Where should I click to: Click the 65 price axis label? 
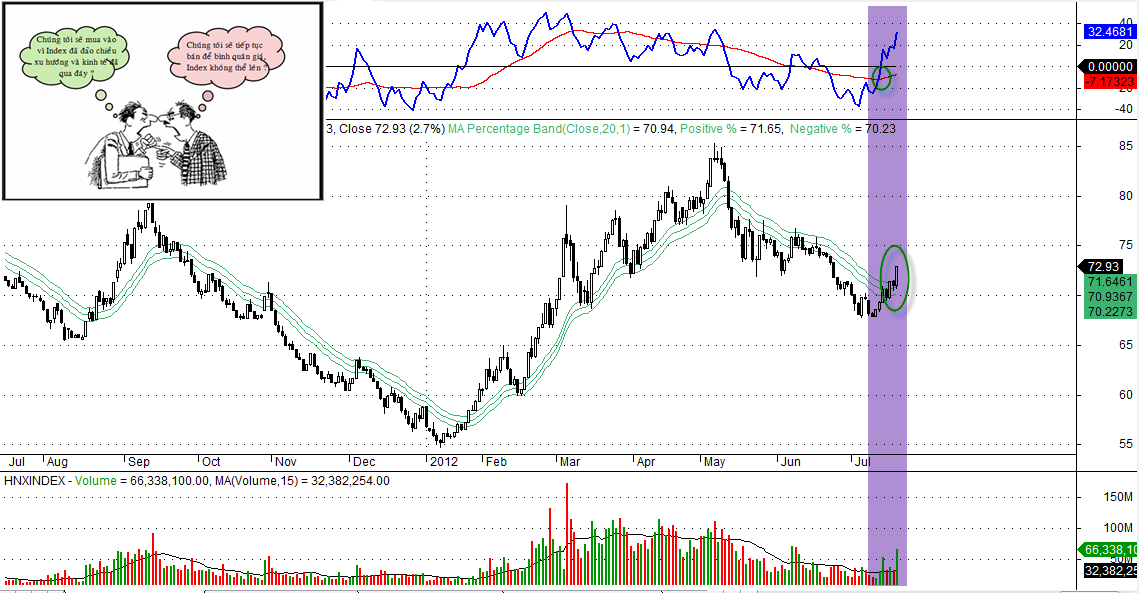pos(1125,344)
